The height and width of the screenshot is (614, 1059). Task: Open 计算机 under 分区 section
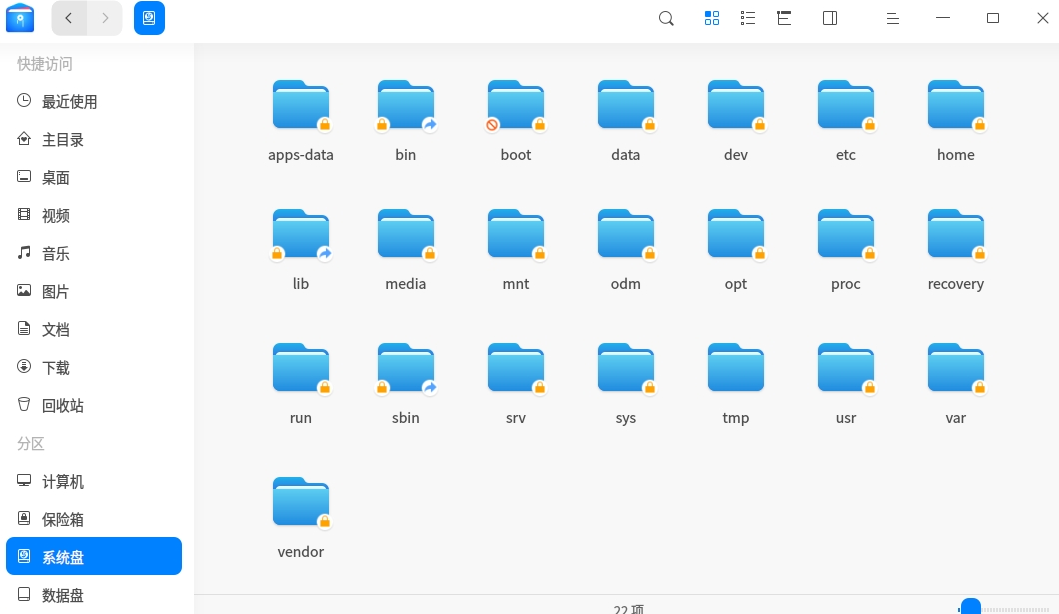pos(62,481)
